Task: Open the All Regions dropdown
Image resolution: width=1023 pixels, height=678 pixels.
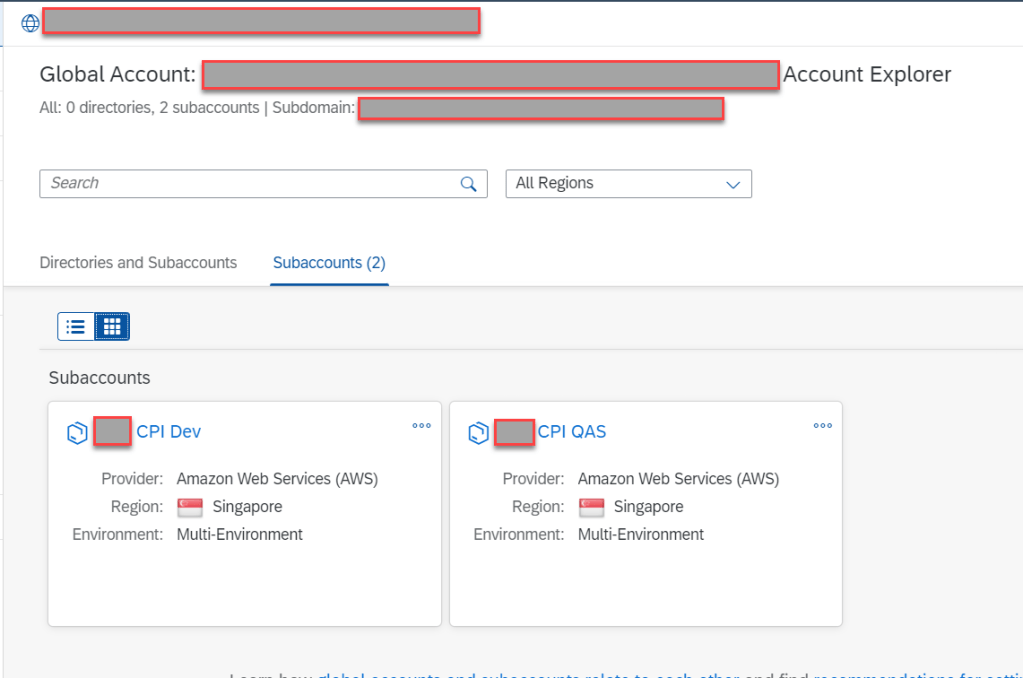Action: [x=628, y=184]
